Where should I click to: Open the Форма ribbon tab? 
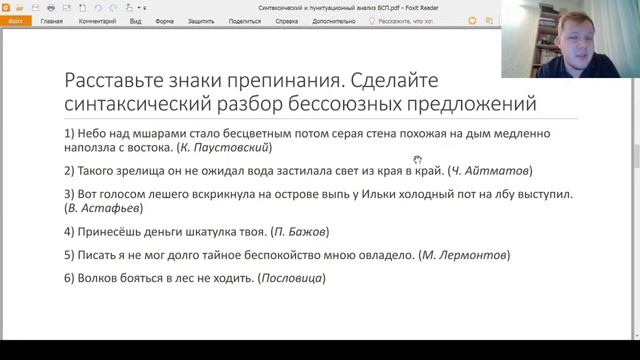pyautogui.click(x=164, y=21)
